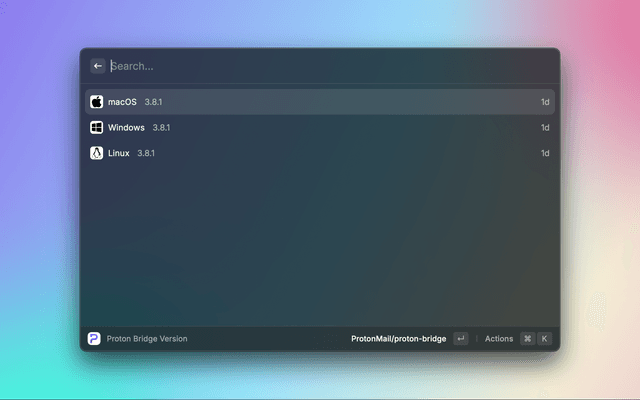Click the 1d timestamp on macOS row
This screenshot has width=640, height=400.
click(545, 102)
